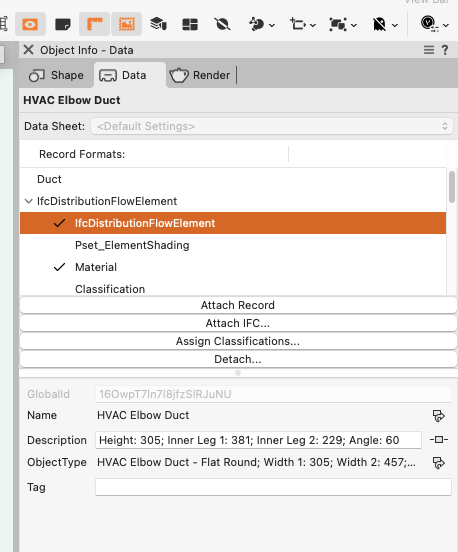
Task: Open the bell-slash toolbar dropdown arrow
Action: (395, 25)
